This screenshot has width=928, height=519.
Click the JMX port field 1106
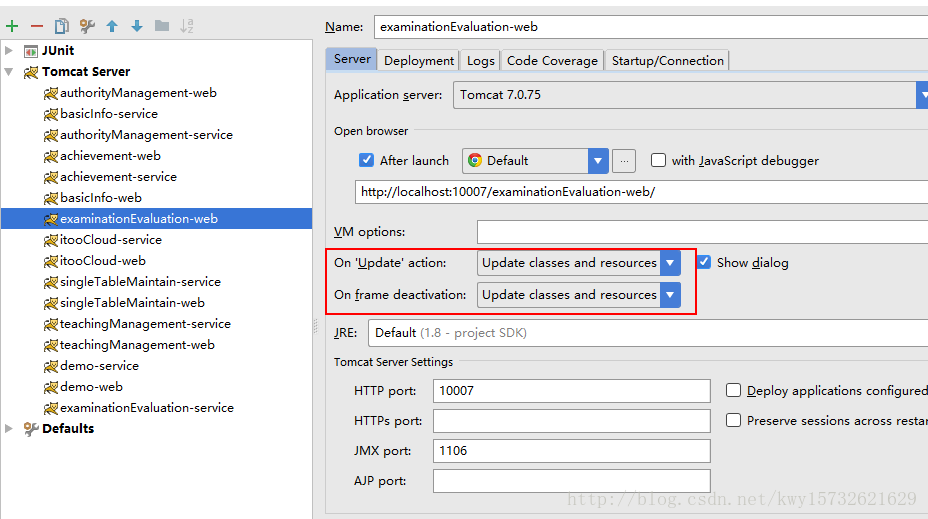coord(572,451)
